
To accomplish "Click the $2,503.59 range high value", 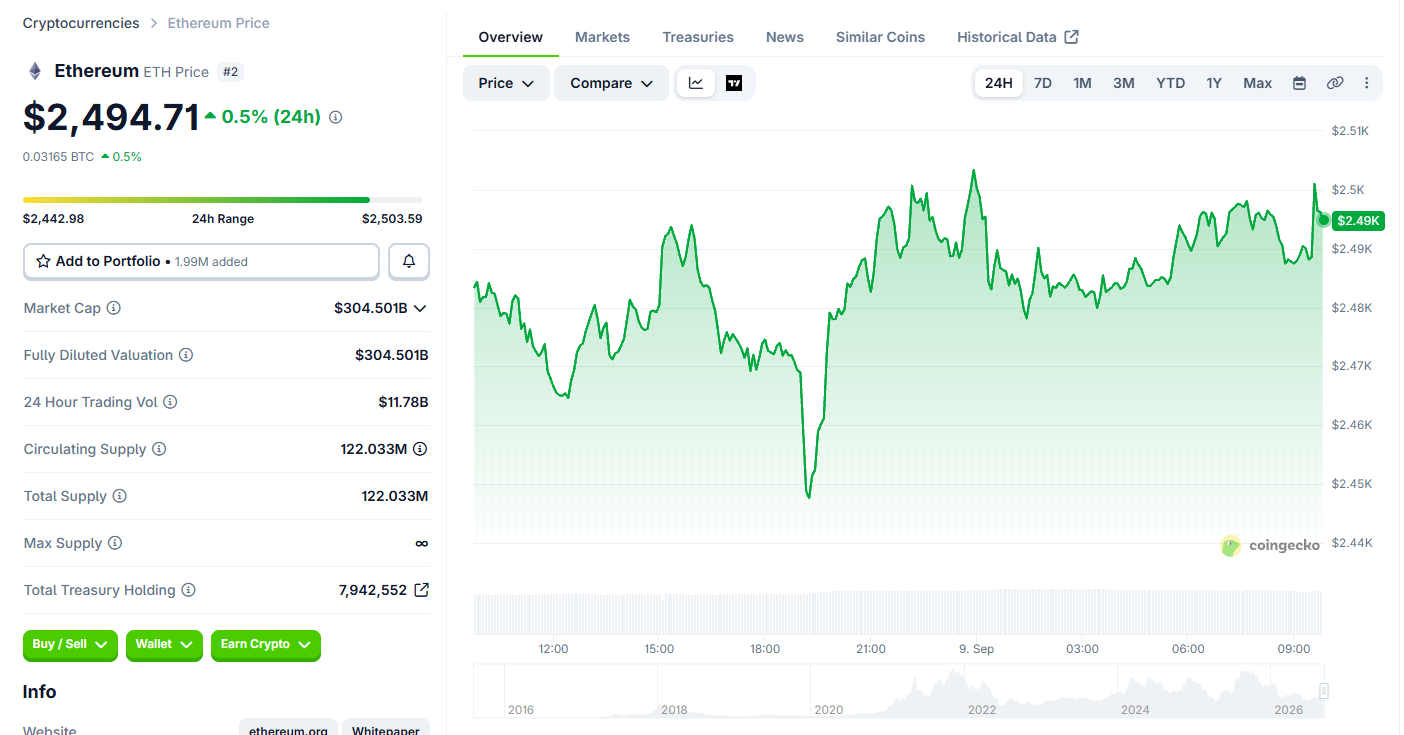I will pos(392,218).
